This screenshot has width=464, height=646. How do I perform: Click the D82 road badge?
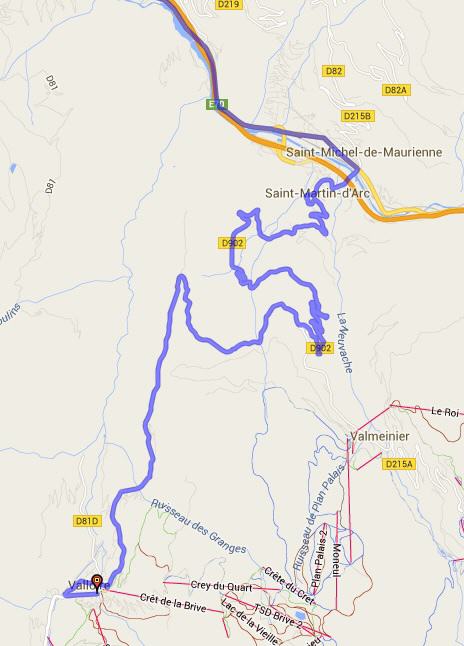coord(333,71)
